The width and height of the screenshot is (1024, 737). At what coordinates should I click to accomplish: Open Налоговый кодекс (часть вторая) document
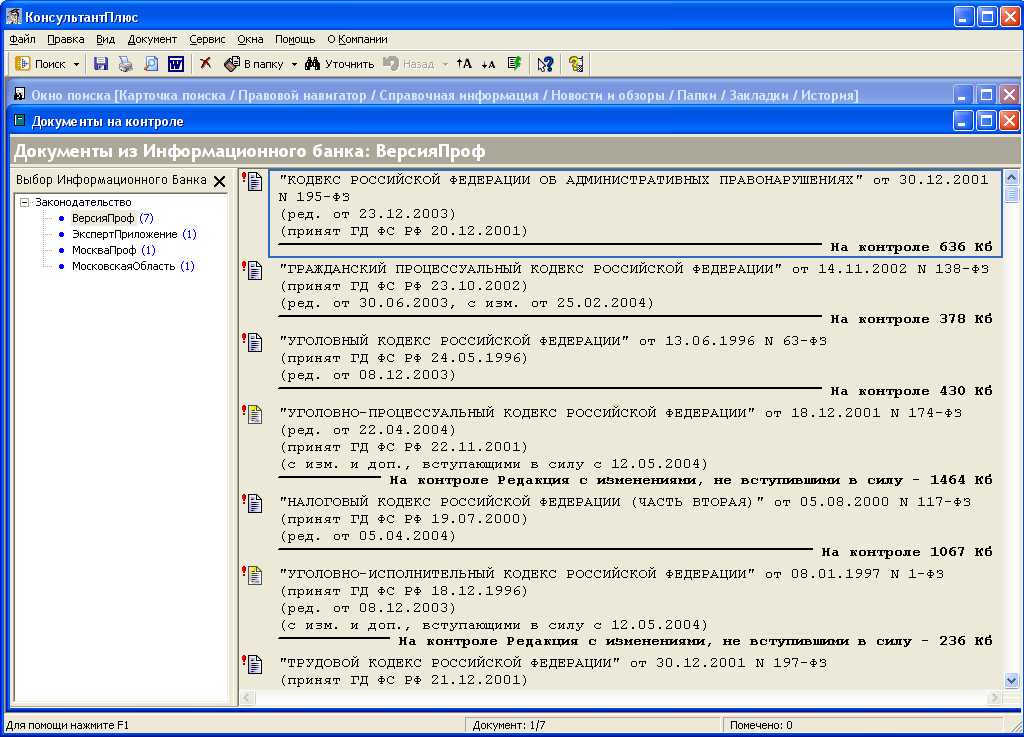(x=633, y=527)
